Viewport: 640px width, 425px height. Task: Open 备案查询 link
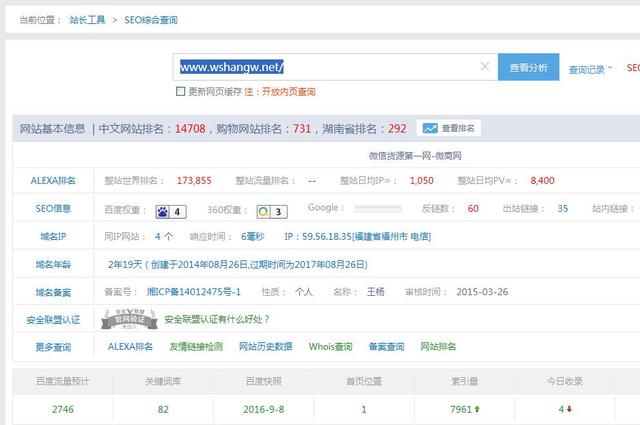386,347
